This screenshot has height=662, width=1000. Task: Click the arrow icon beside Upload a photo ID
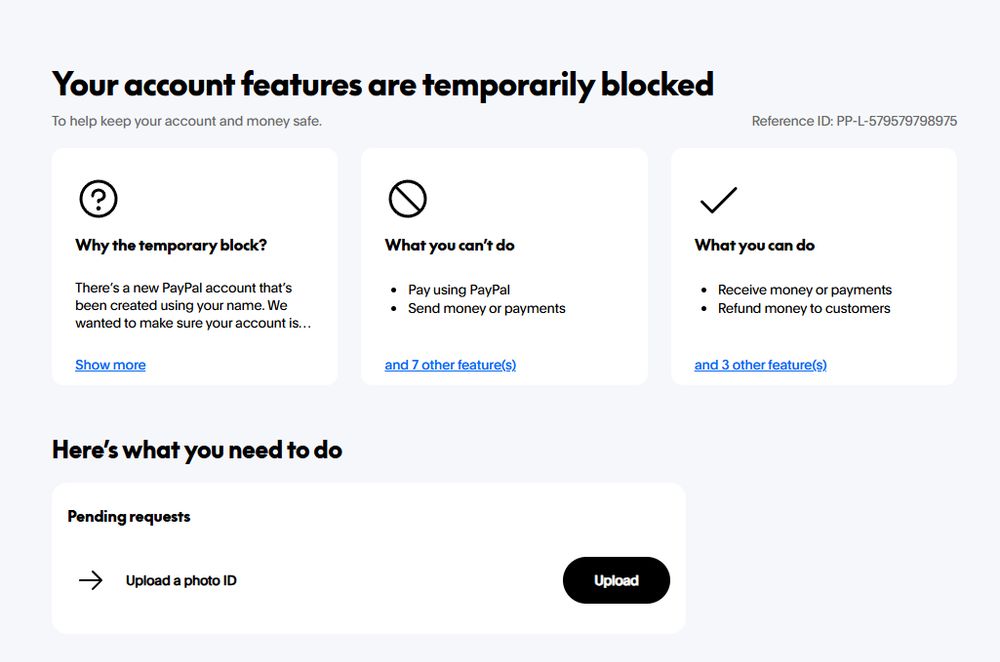point(91,580)
